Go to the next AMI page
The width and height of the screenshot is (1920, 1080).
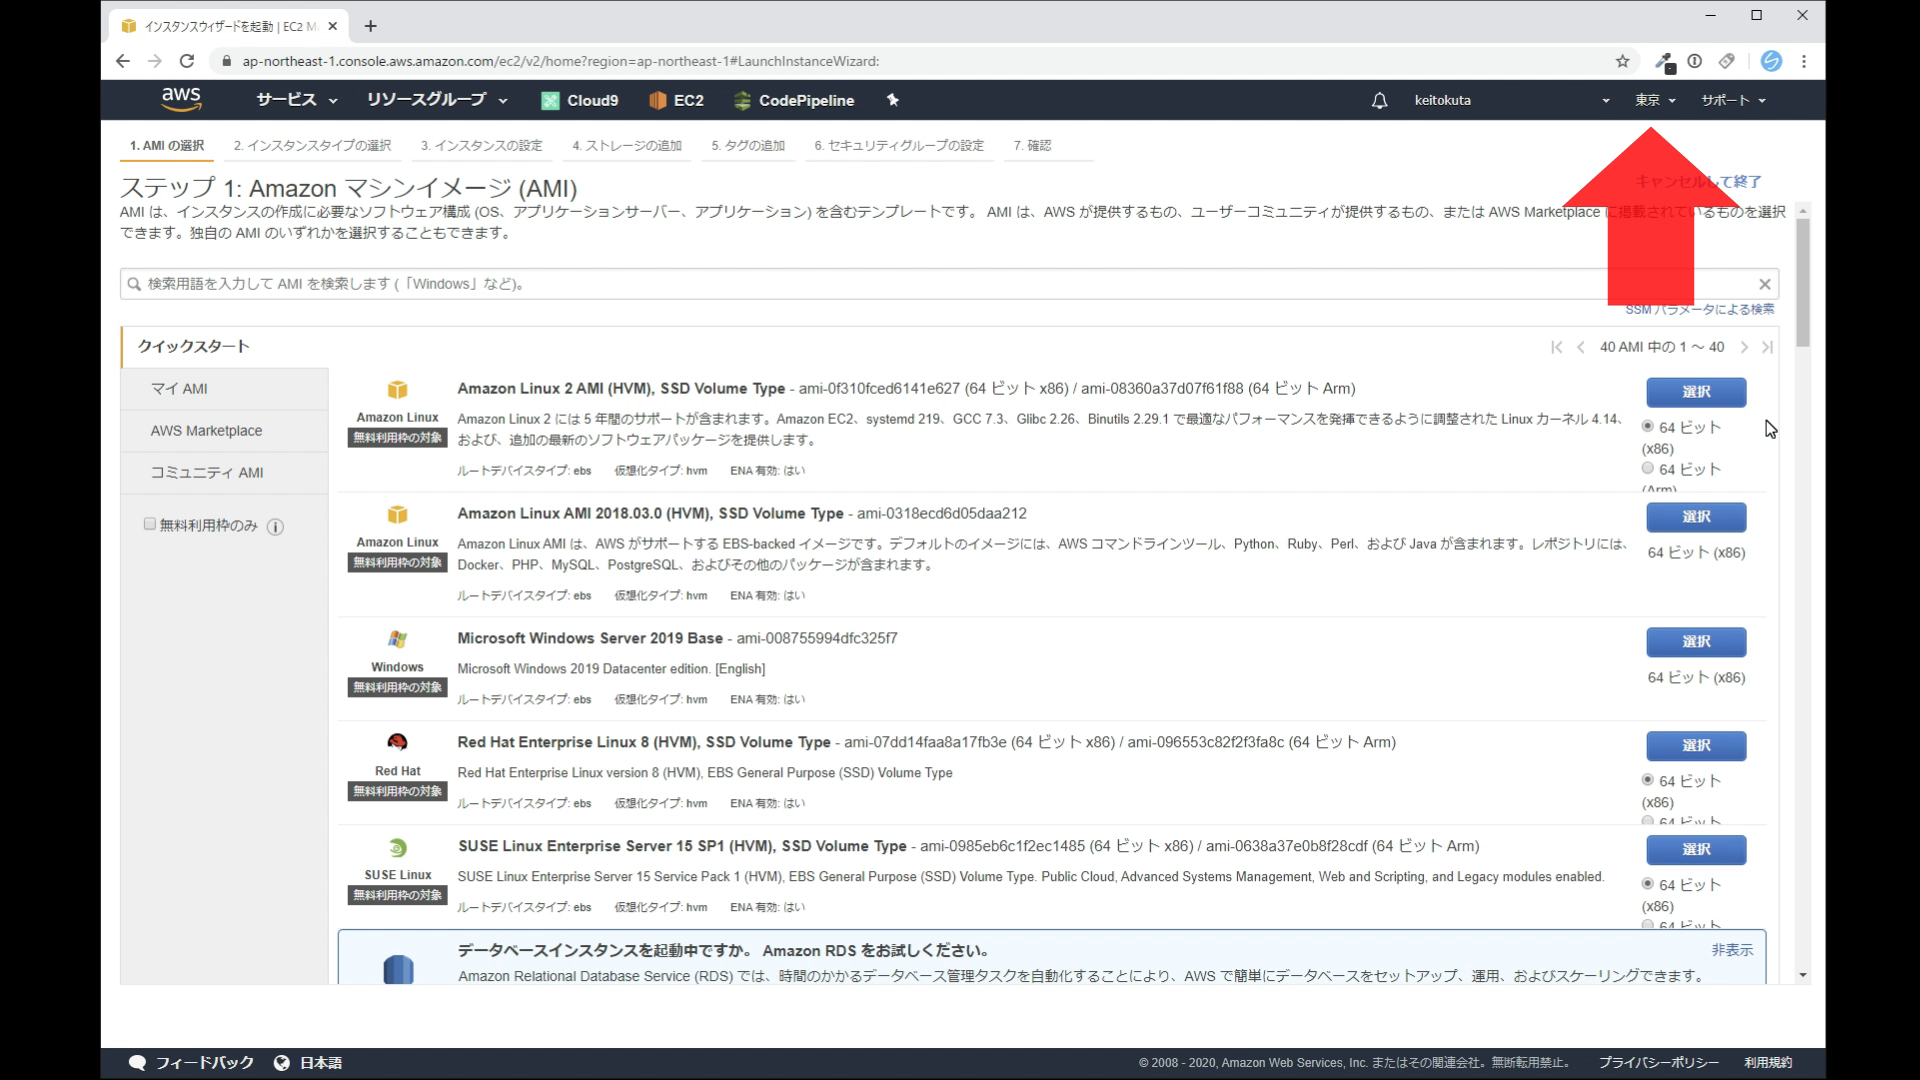click(1744, 347)
